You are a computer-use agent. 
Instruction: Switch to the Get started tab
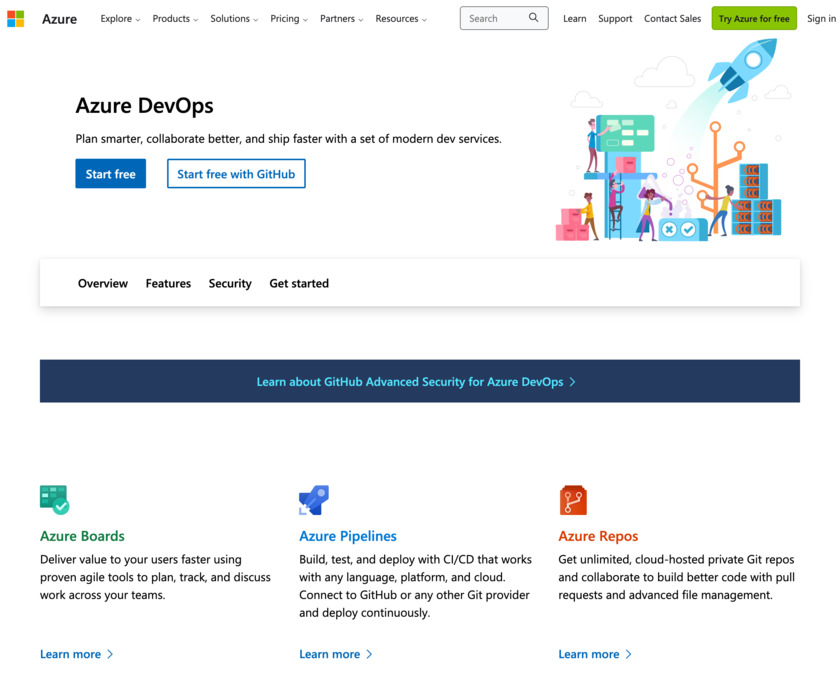[x=299, y=283]
